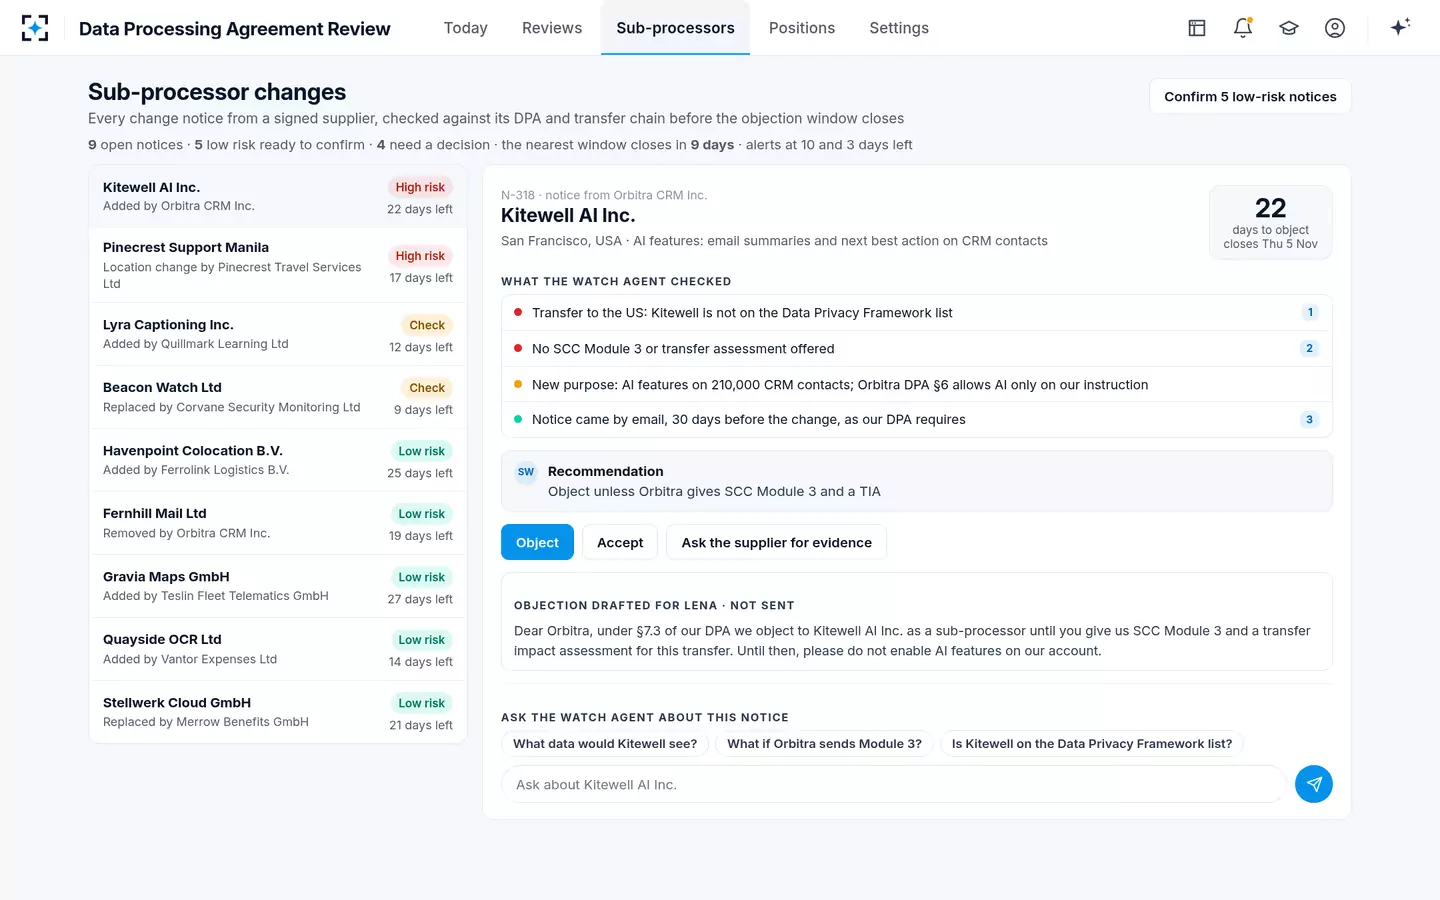This screenshot has width=1440, height=900.
Task: Select the Sub-processors tab
Action: point(676,28)
